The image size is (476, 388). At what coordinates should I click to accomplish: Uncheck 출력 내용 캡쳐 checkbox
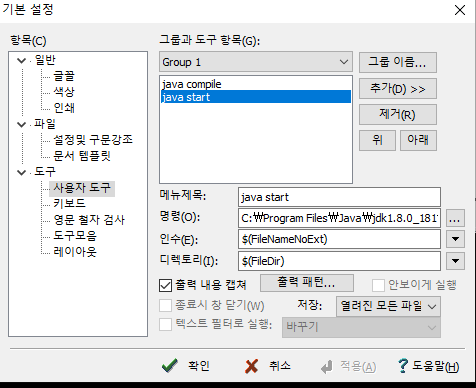[x=166, y=285]
